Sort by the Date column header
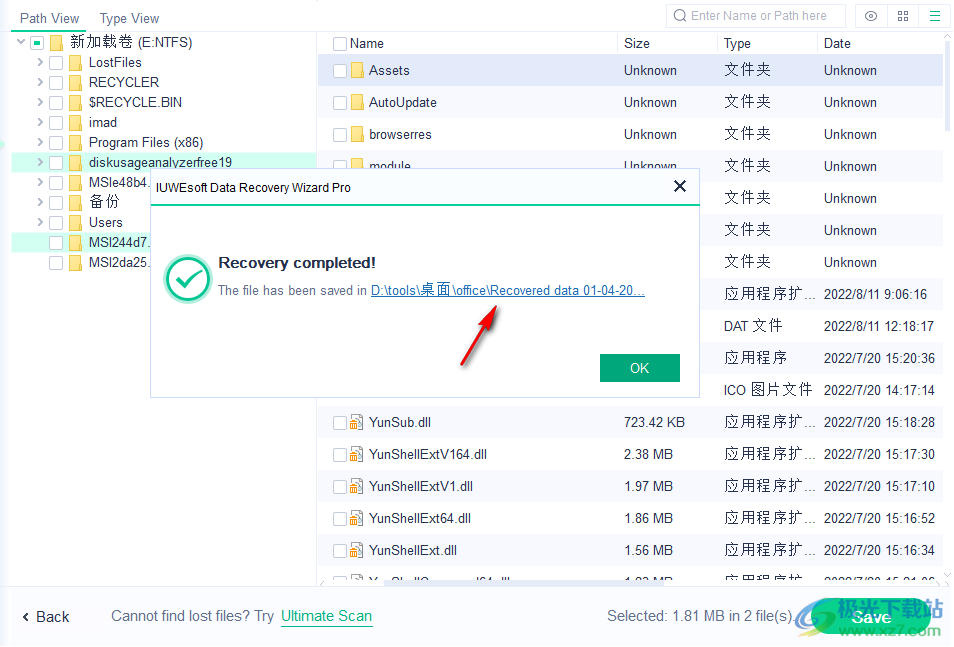 point(837,44)
